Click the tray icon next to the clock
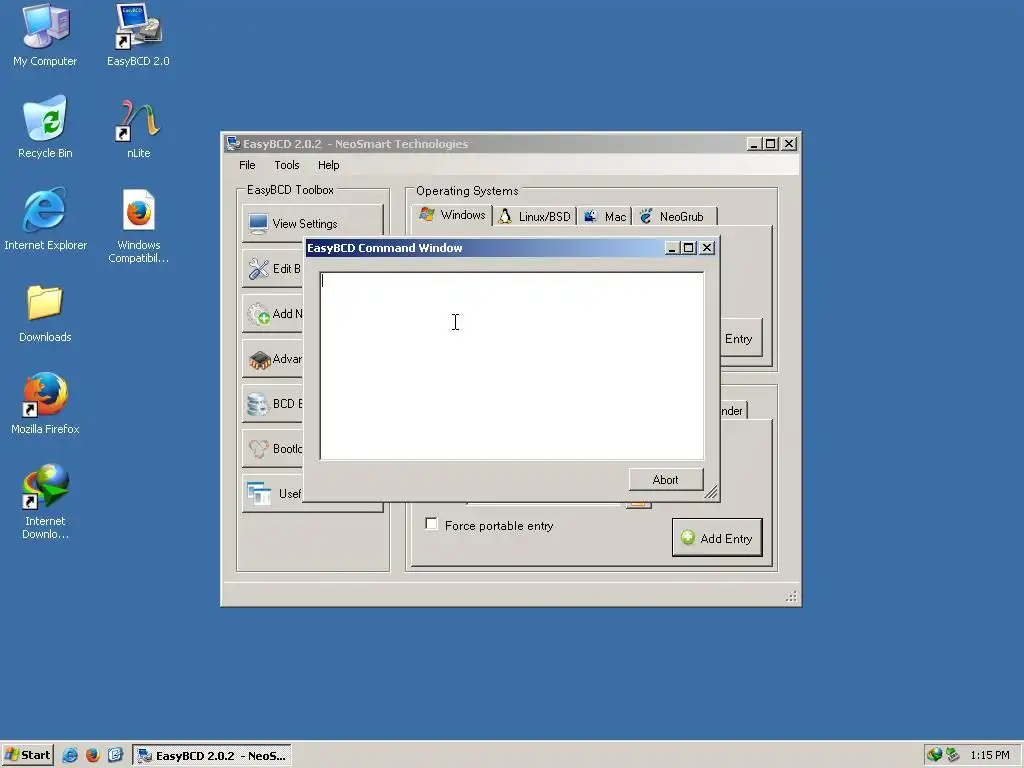 953,755
